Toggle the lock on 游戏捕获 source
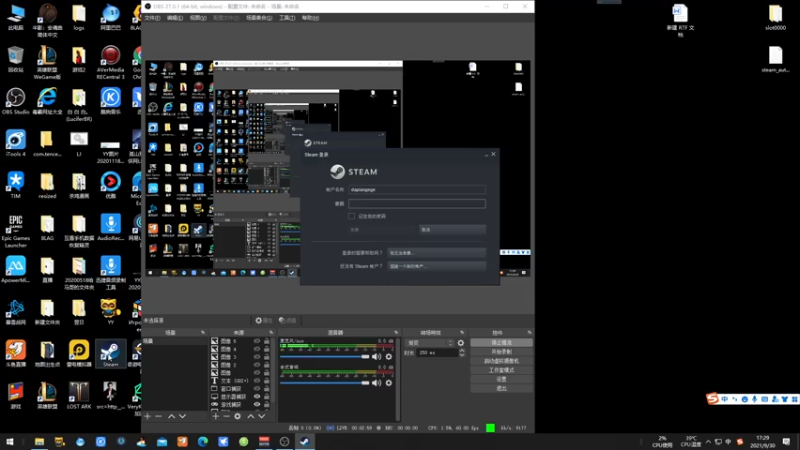 (266, 405)
